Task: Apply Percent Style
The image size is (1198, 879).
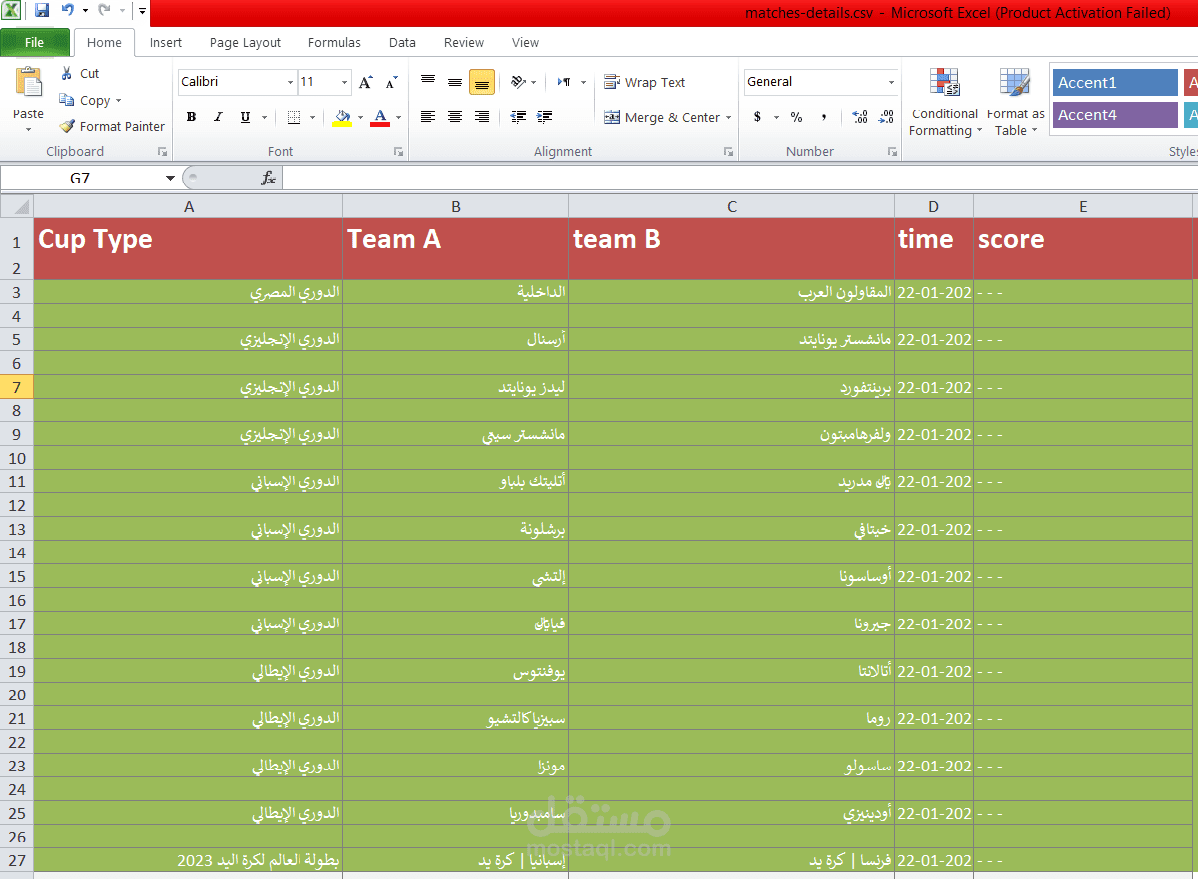Action: point(796,117)
